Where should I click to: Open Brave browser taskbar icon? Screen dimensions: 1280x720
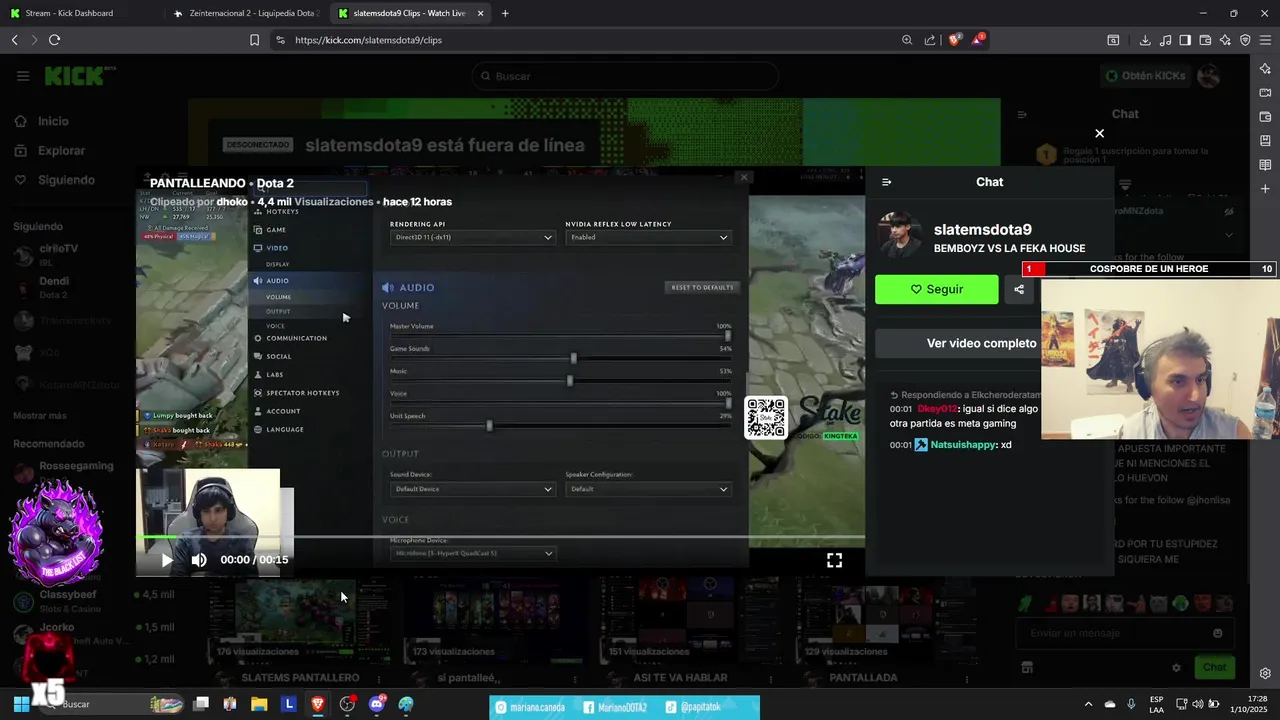(x=318, y=704)
